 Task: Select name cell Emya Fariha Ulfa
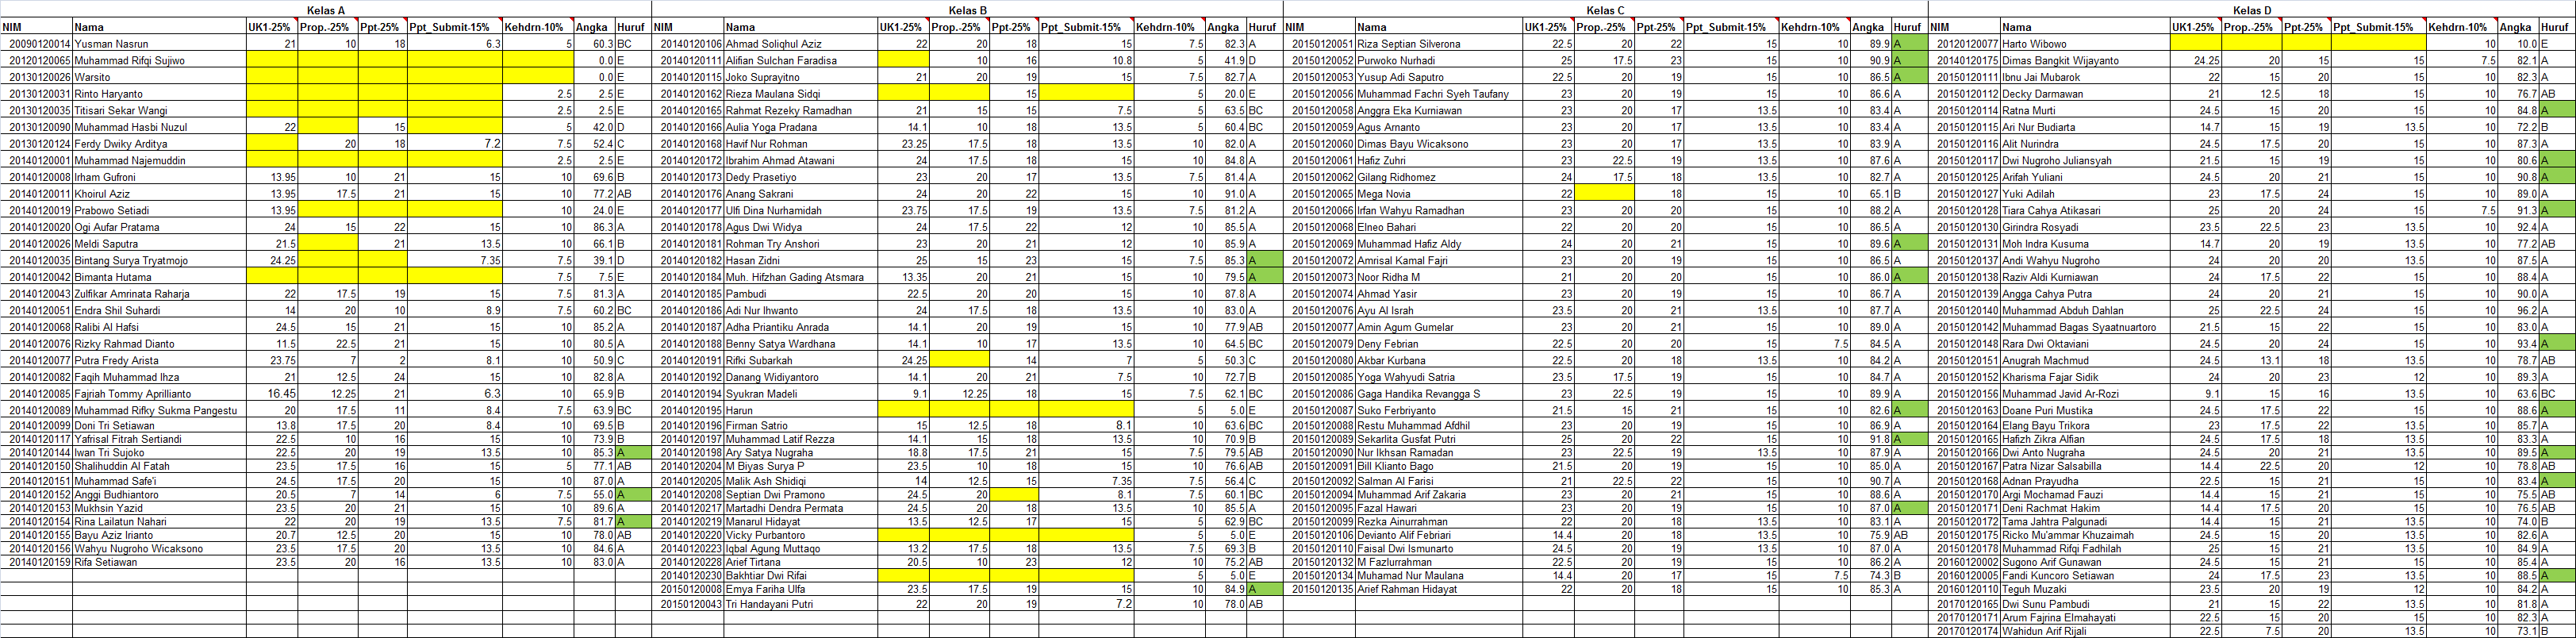pyautogui.click(x=800, y=590)
